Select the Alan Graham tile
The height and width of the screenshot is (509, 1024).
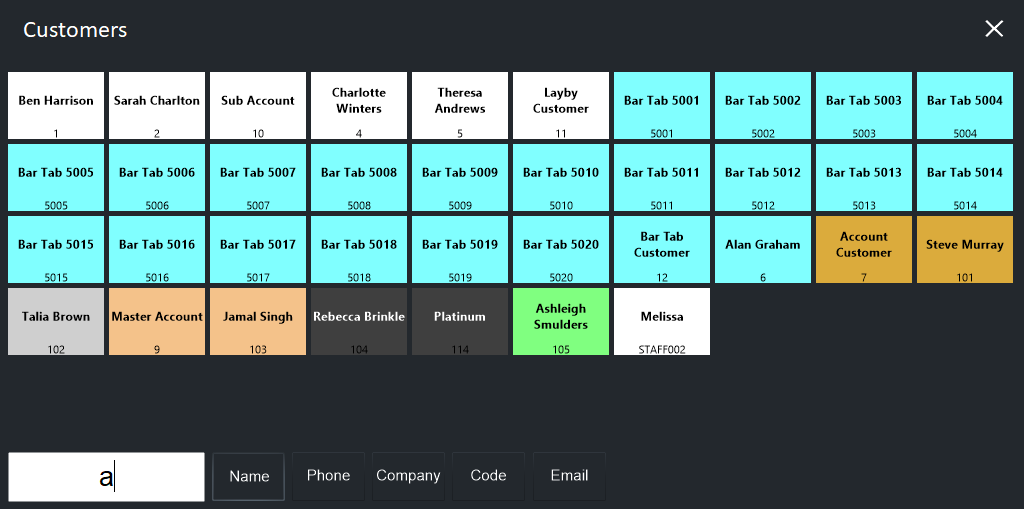(x=763, y=249)
